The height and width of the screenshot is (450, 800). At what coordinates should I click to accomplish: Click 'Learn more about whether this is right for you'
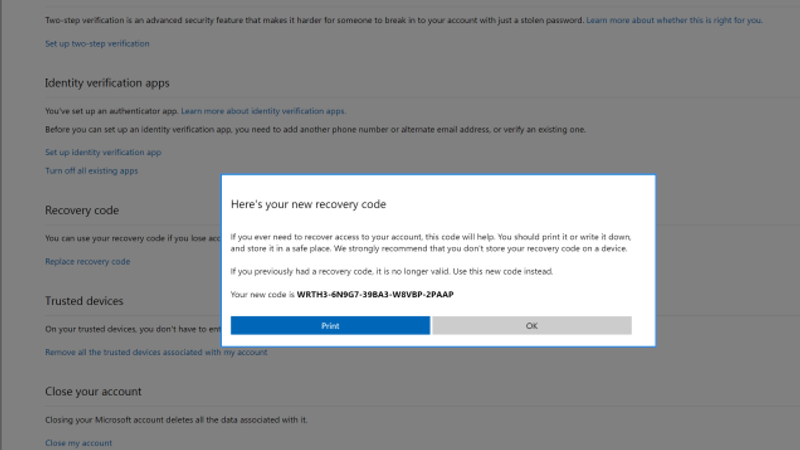(673, 20)
